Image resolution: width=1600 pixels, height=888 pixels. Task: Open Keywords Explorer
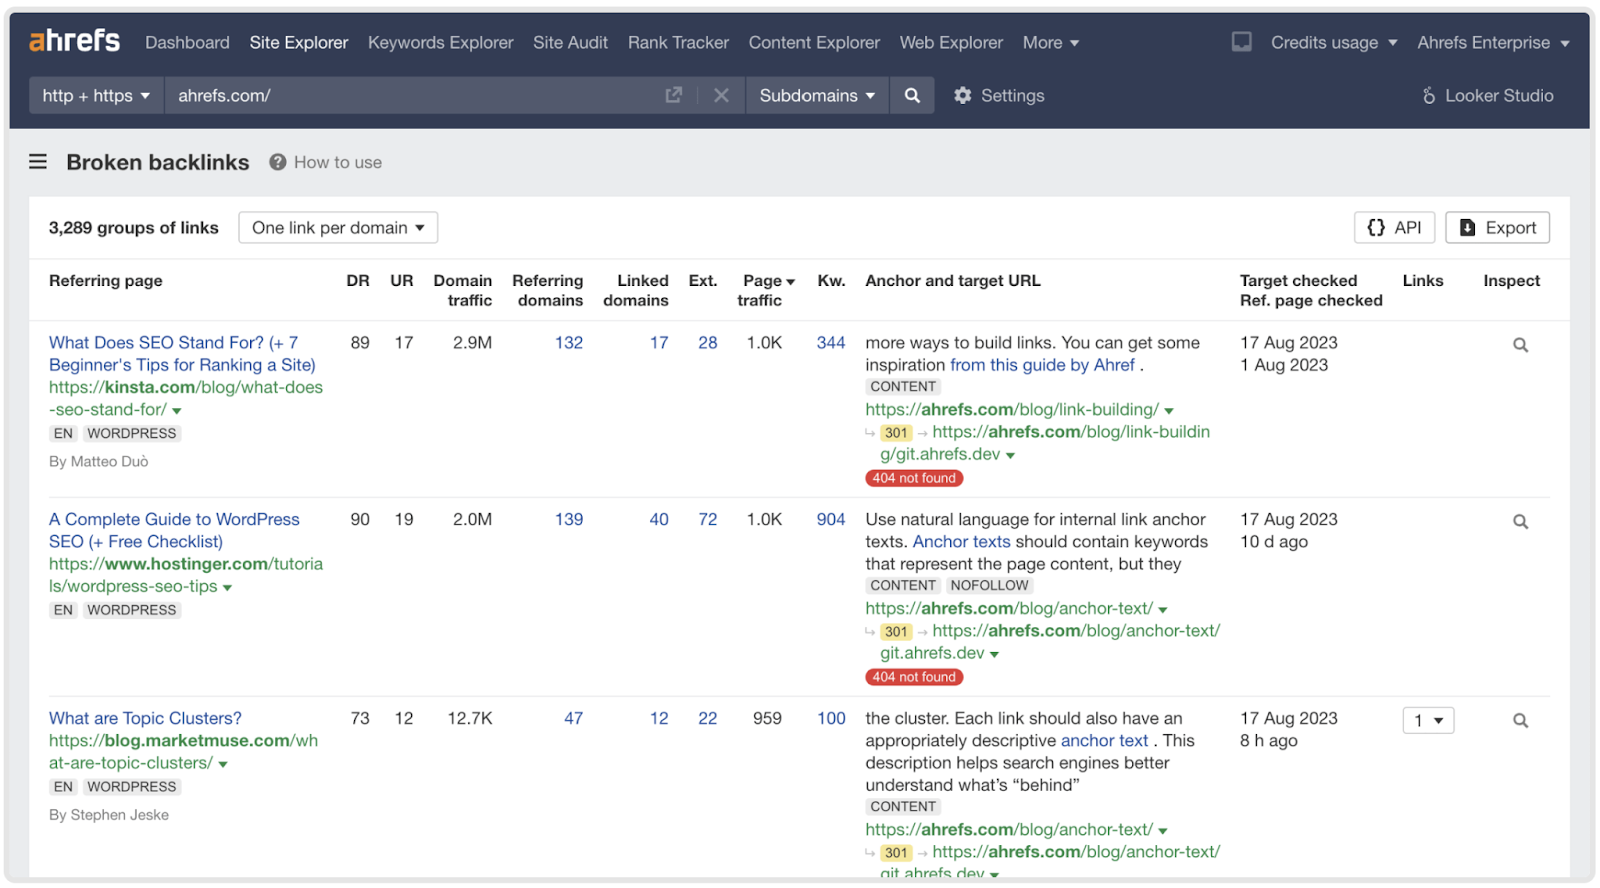point(440,42)
